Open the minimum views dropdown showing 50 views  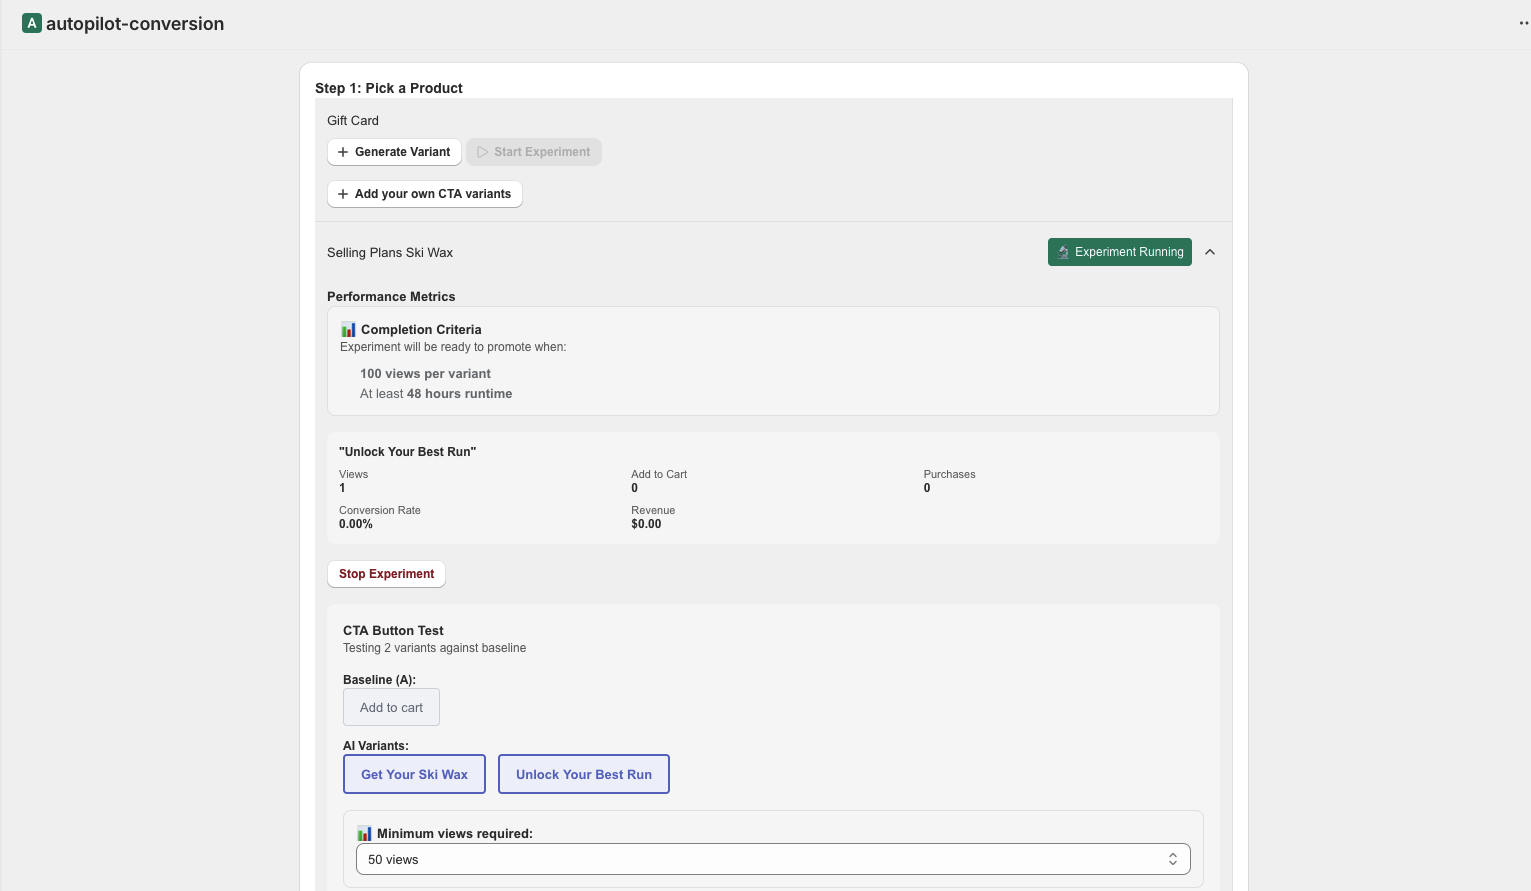773,859
